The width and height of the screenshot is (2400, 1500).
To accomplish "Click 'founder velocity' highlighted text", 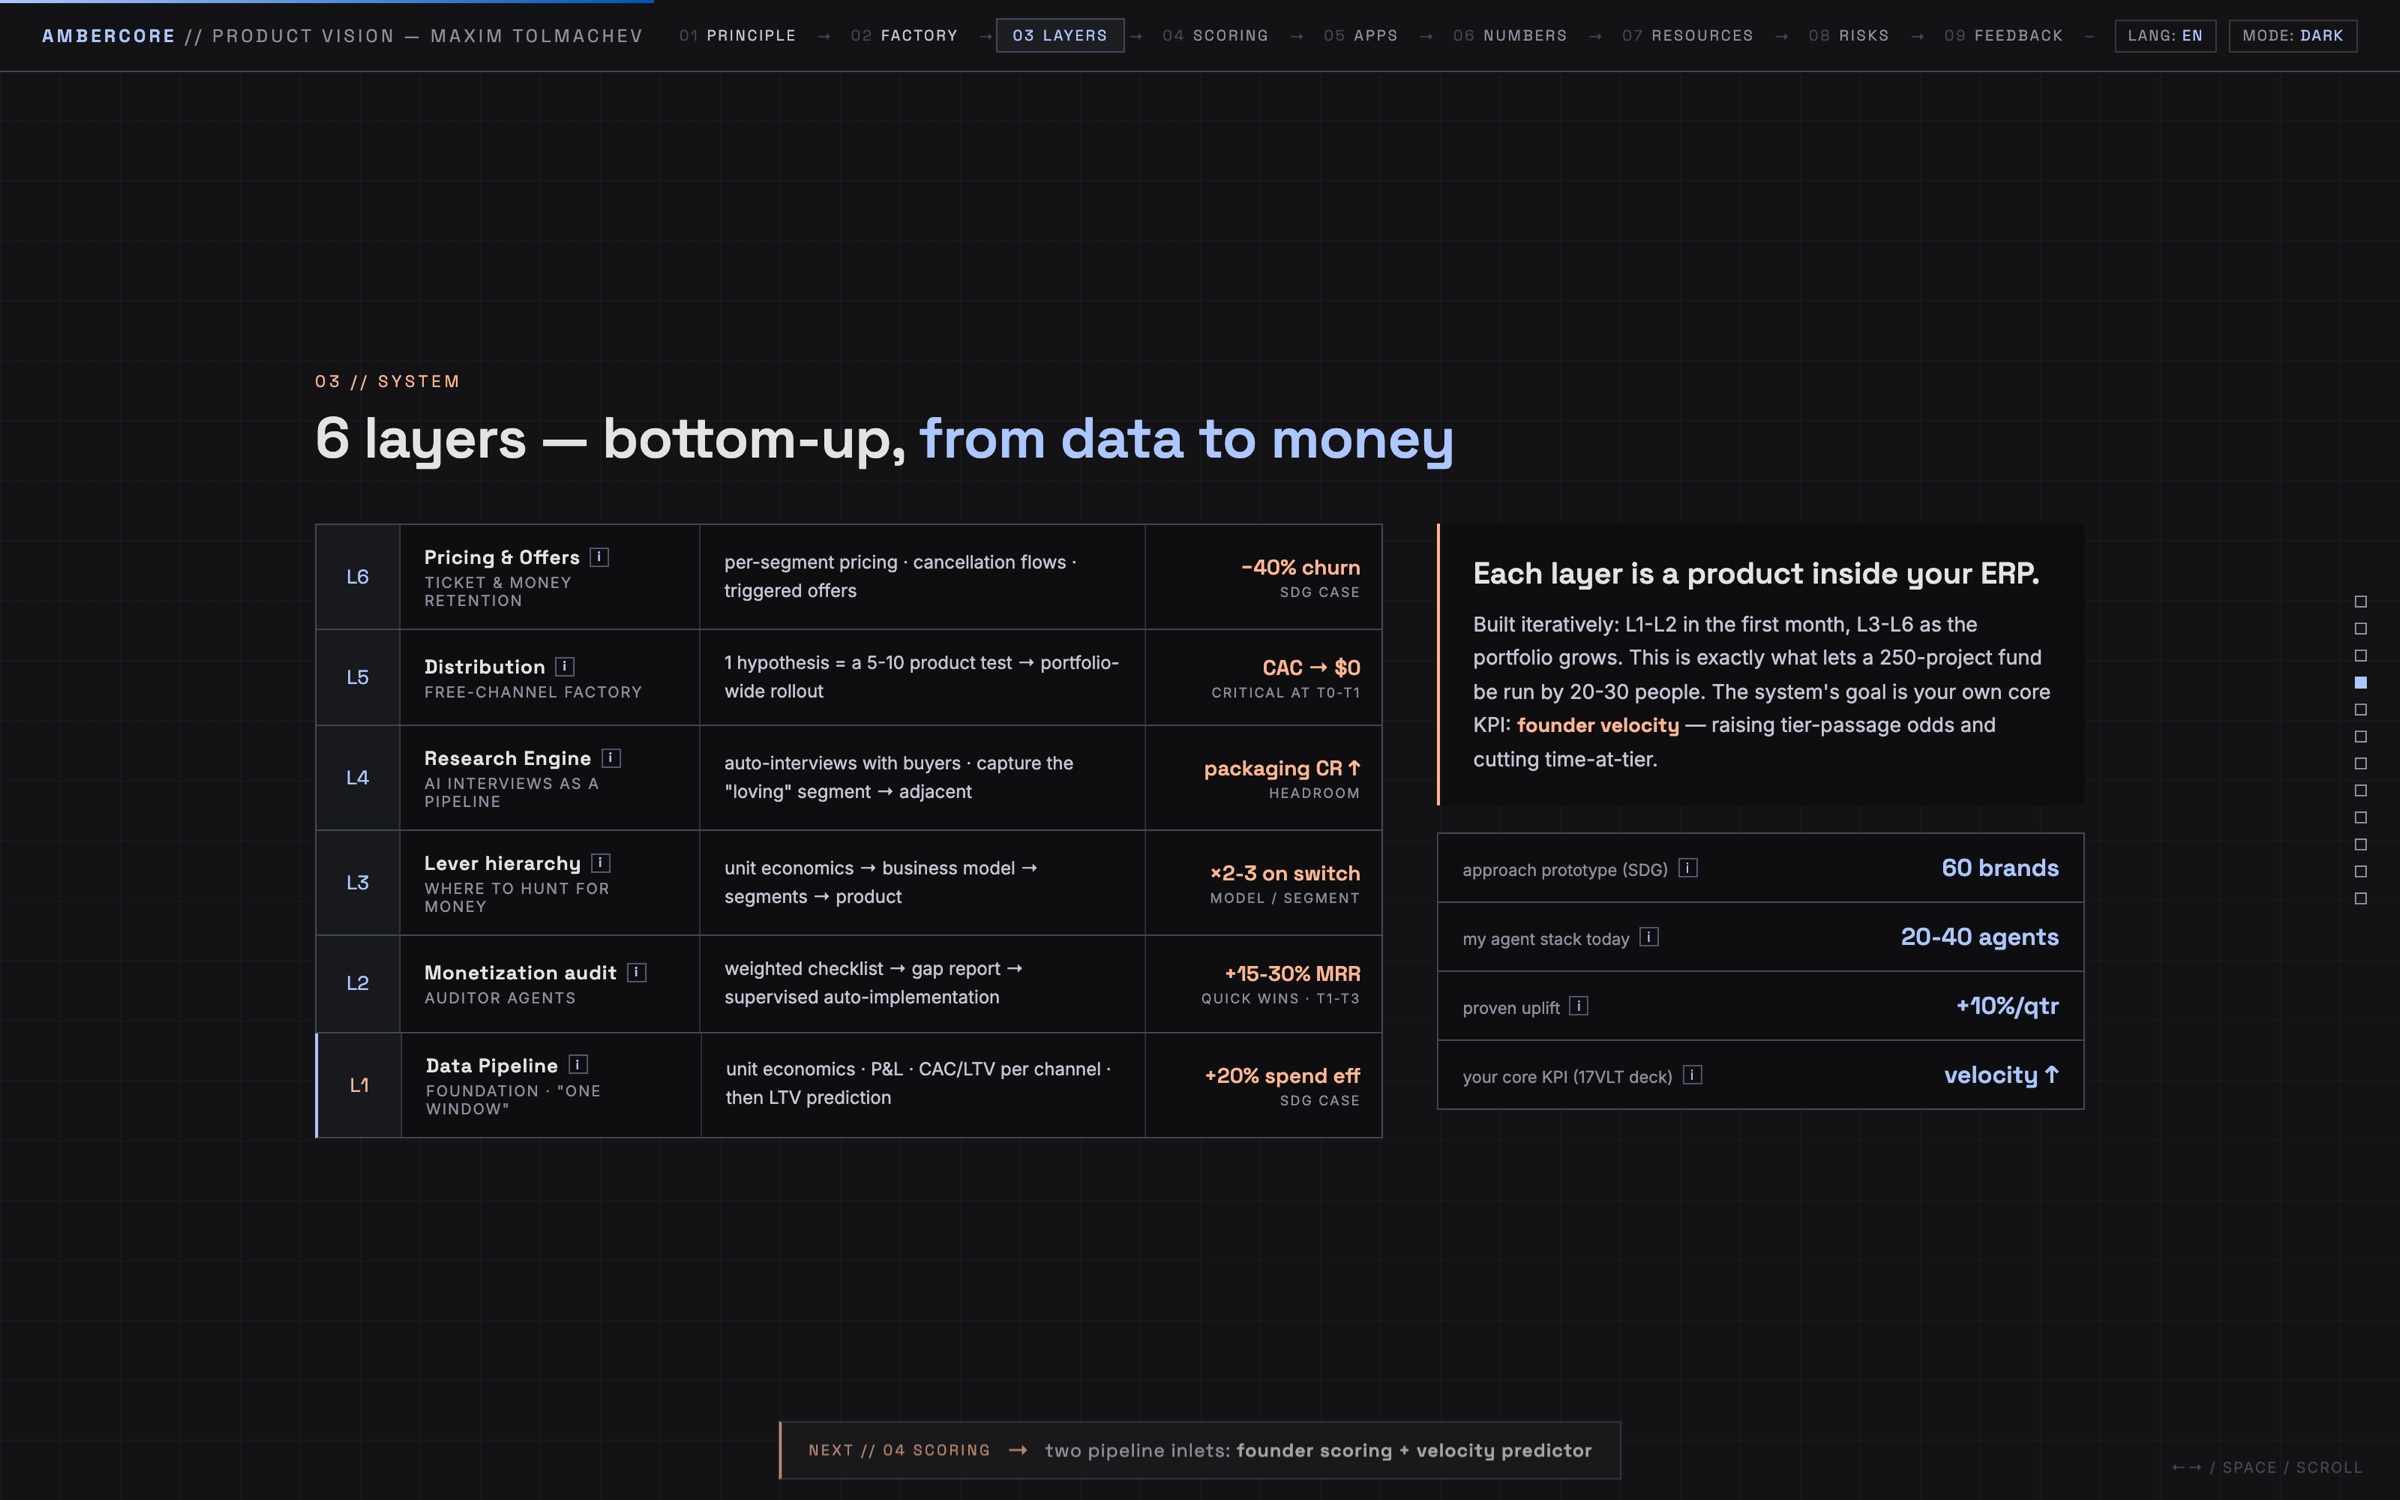I will coord(1598,726).
